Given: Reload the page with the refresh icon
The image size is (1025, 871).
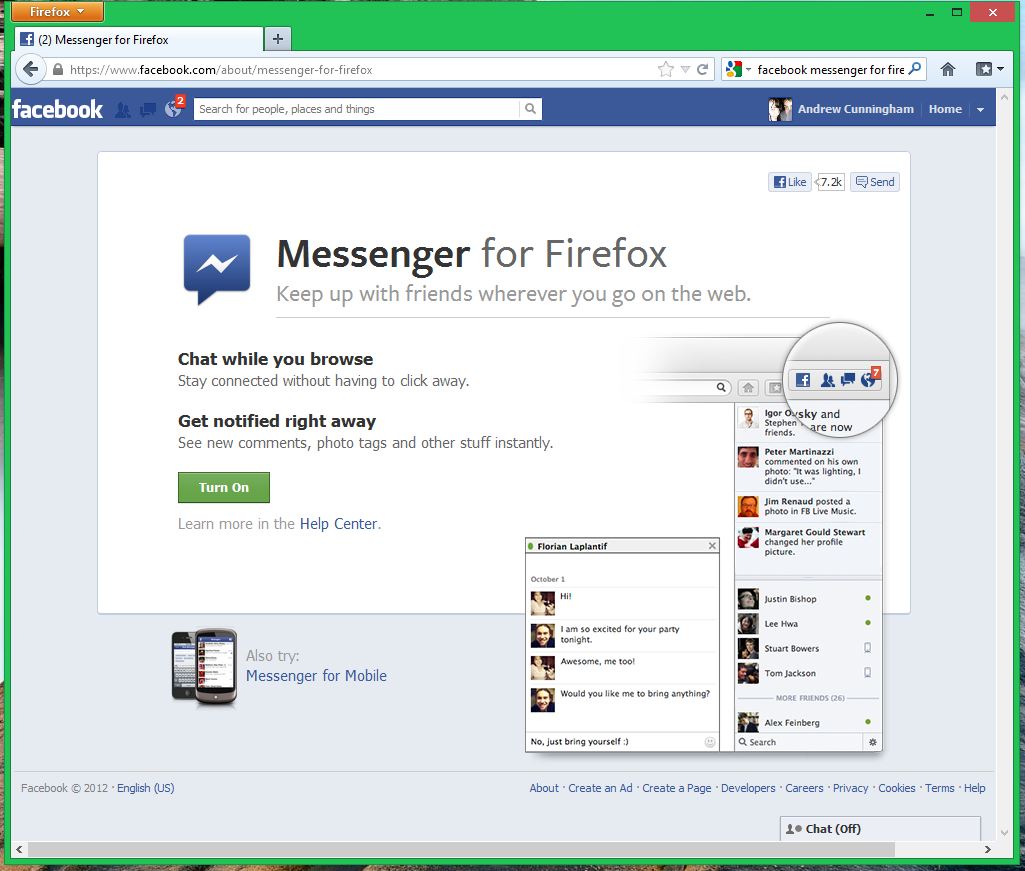Looking at the screenshot, I should click(x=703, y=69).
